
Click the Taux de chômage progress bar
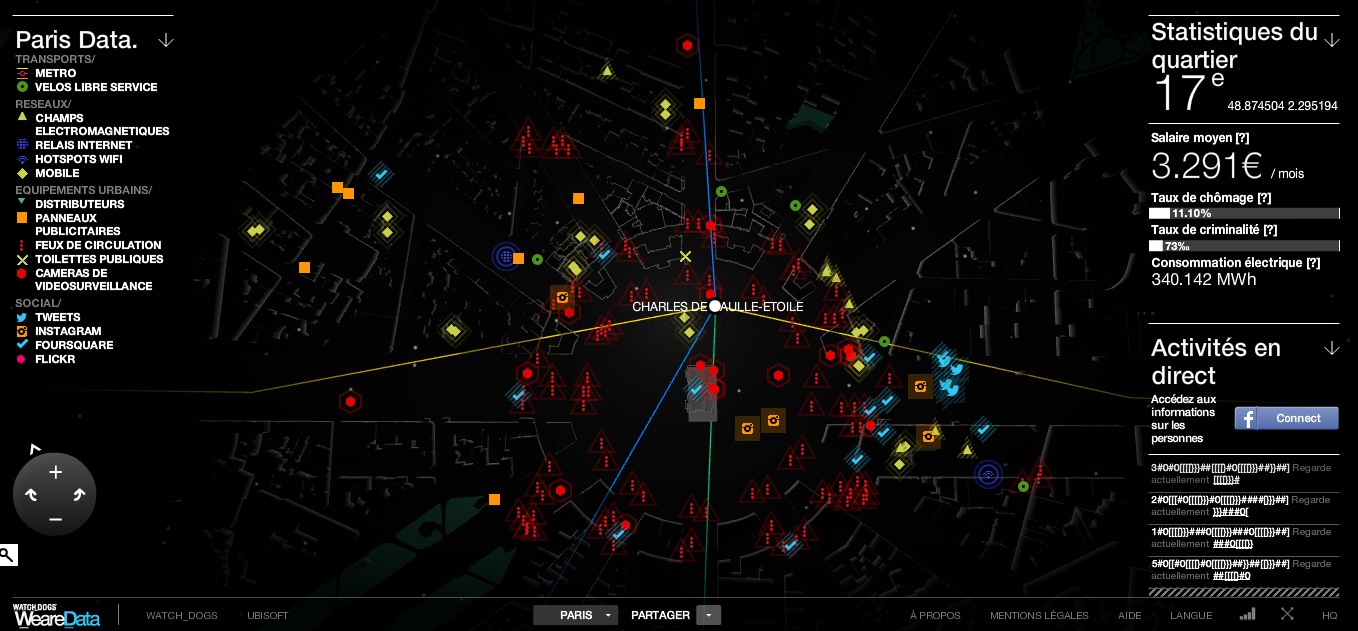(x=1244, y=213)
